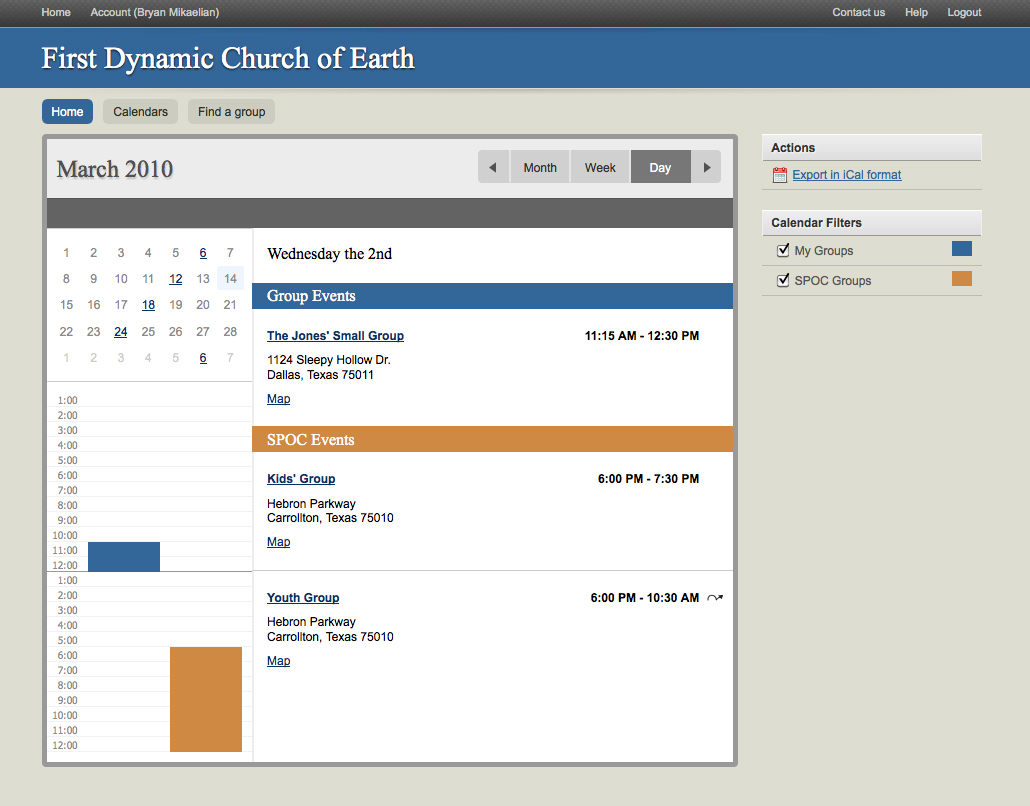Click the blue My Groups color swatch
The height and width of the screenshot is (806, 1030).
(x=961, y=249)
